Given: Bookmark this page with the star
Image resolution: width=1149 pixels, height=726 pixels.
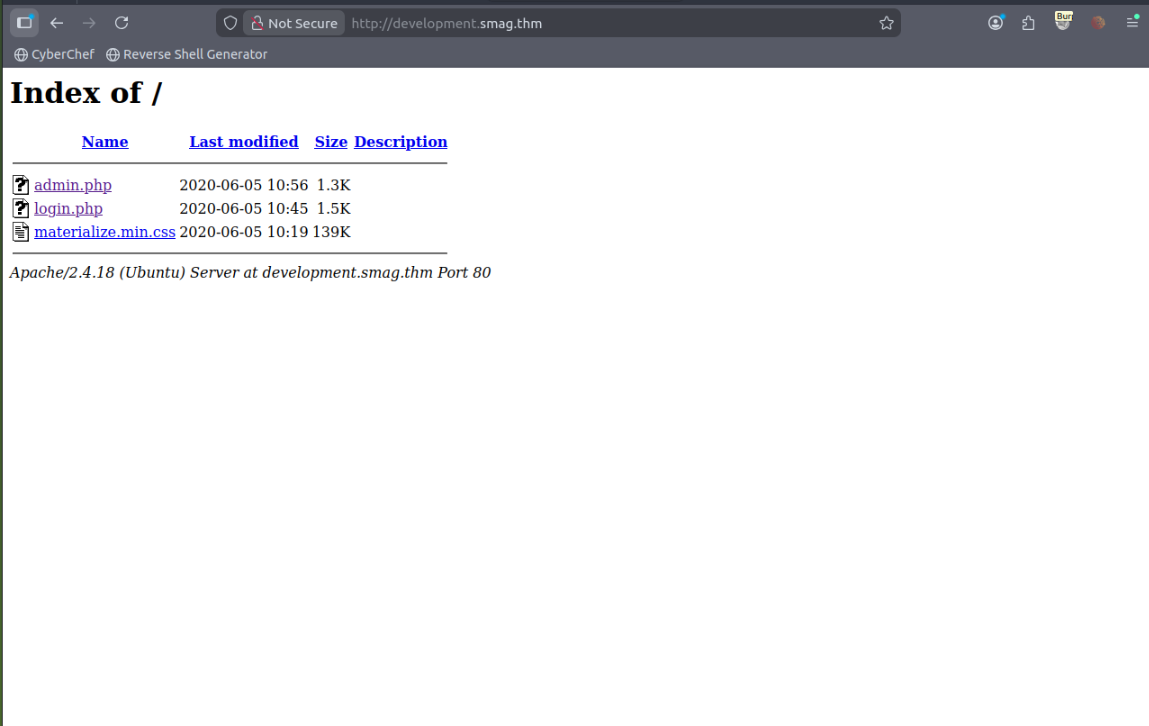Looking at the screenshot, I should 886,23.
